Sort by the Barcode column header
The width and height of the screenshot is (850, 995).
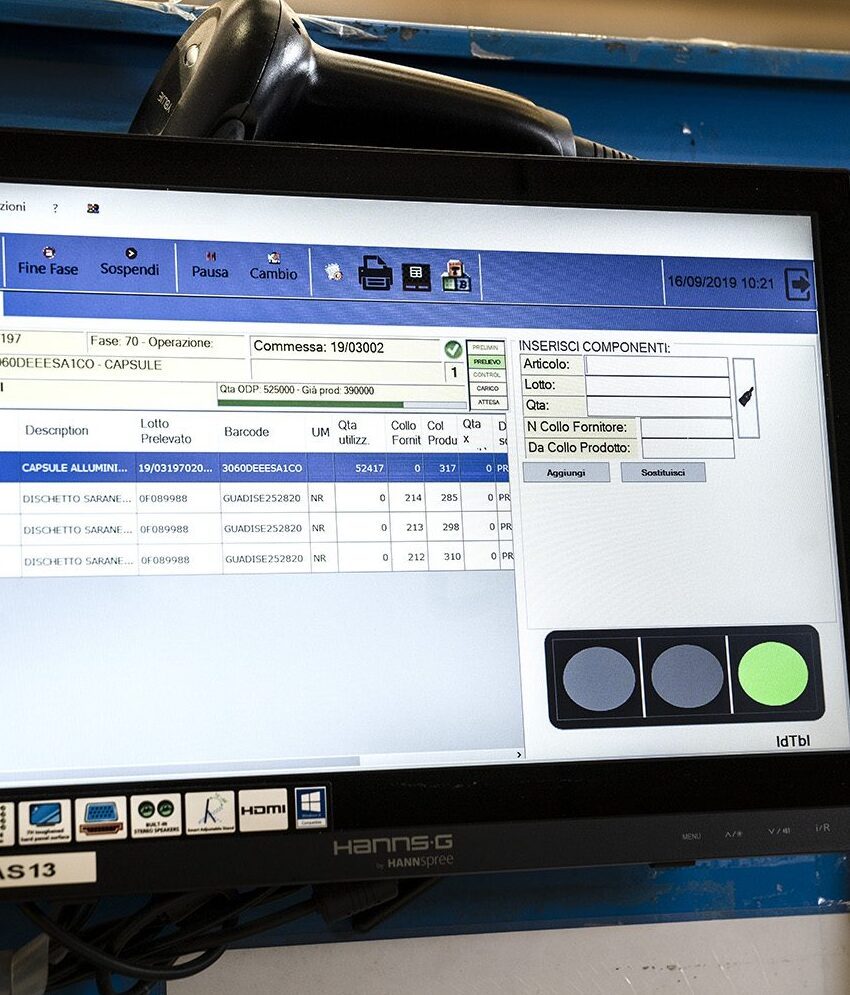[x=246, y=432]
